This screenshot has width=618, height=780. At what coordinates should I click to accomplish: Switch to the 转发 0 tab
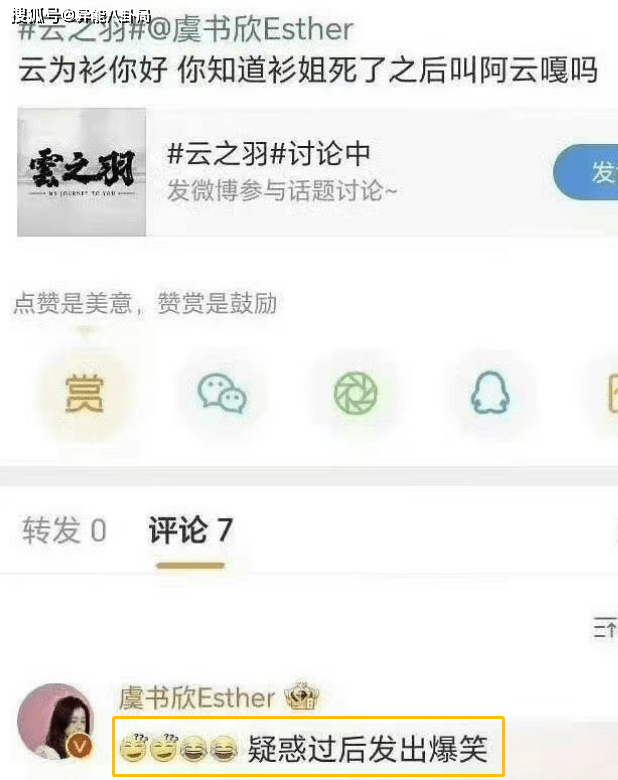64,530
